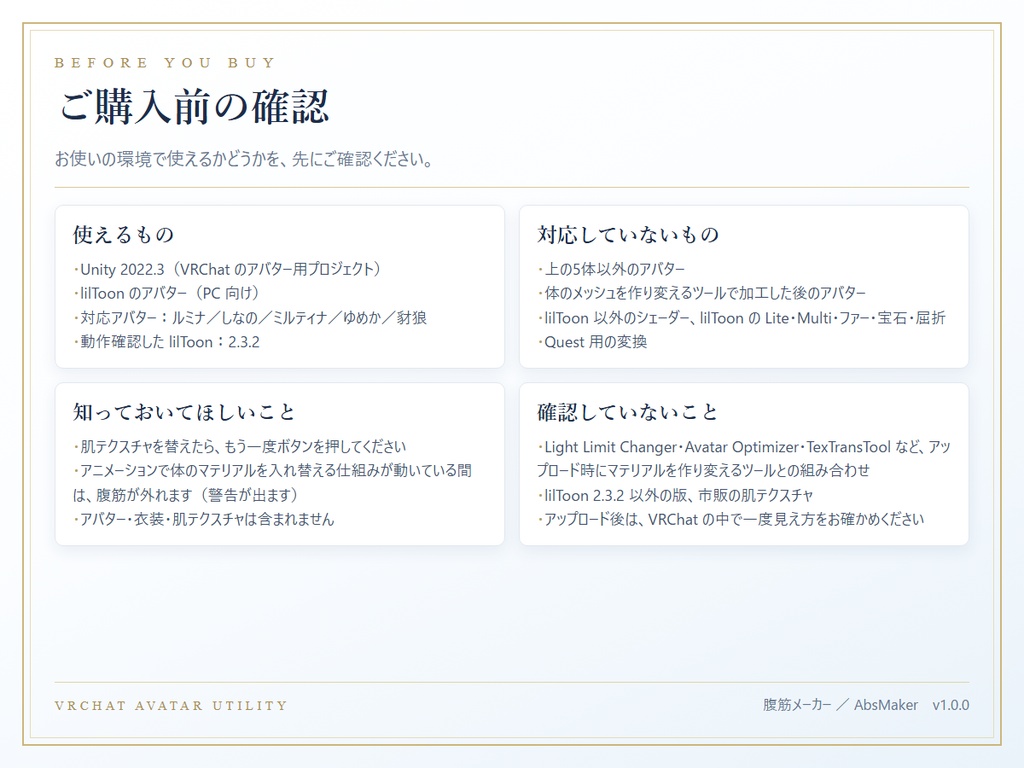
Task: Click the card heading '知っておいてほしいこと'
Action: pyautogui.click(x=184, y=412)
